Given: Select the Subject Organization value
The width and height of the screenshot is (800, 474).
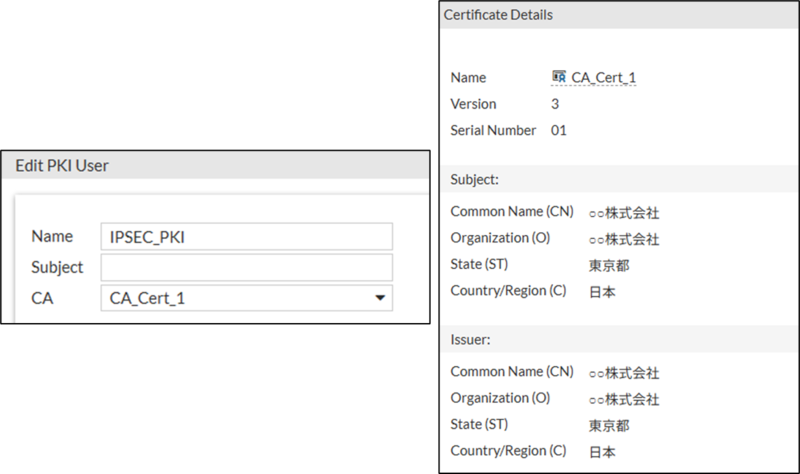Looking at the screenshot, I should click(624, 239).
